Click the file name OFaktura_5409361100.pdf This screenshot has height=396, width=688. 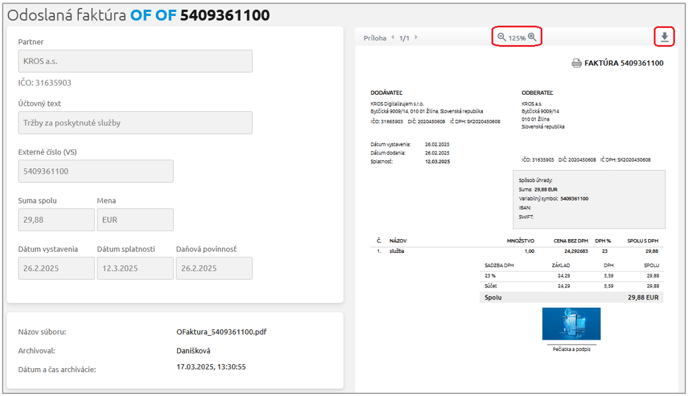coord(222,332)
